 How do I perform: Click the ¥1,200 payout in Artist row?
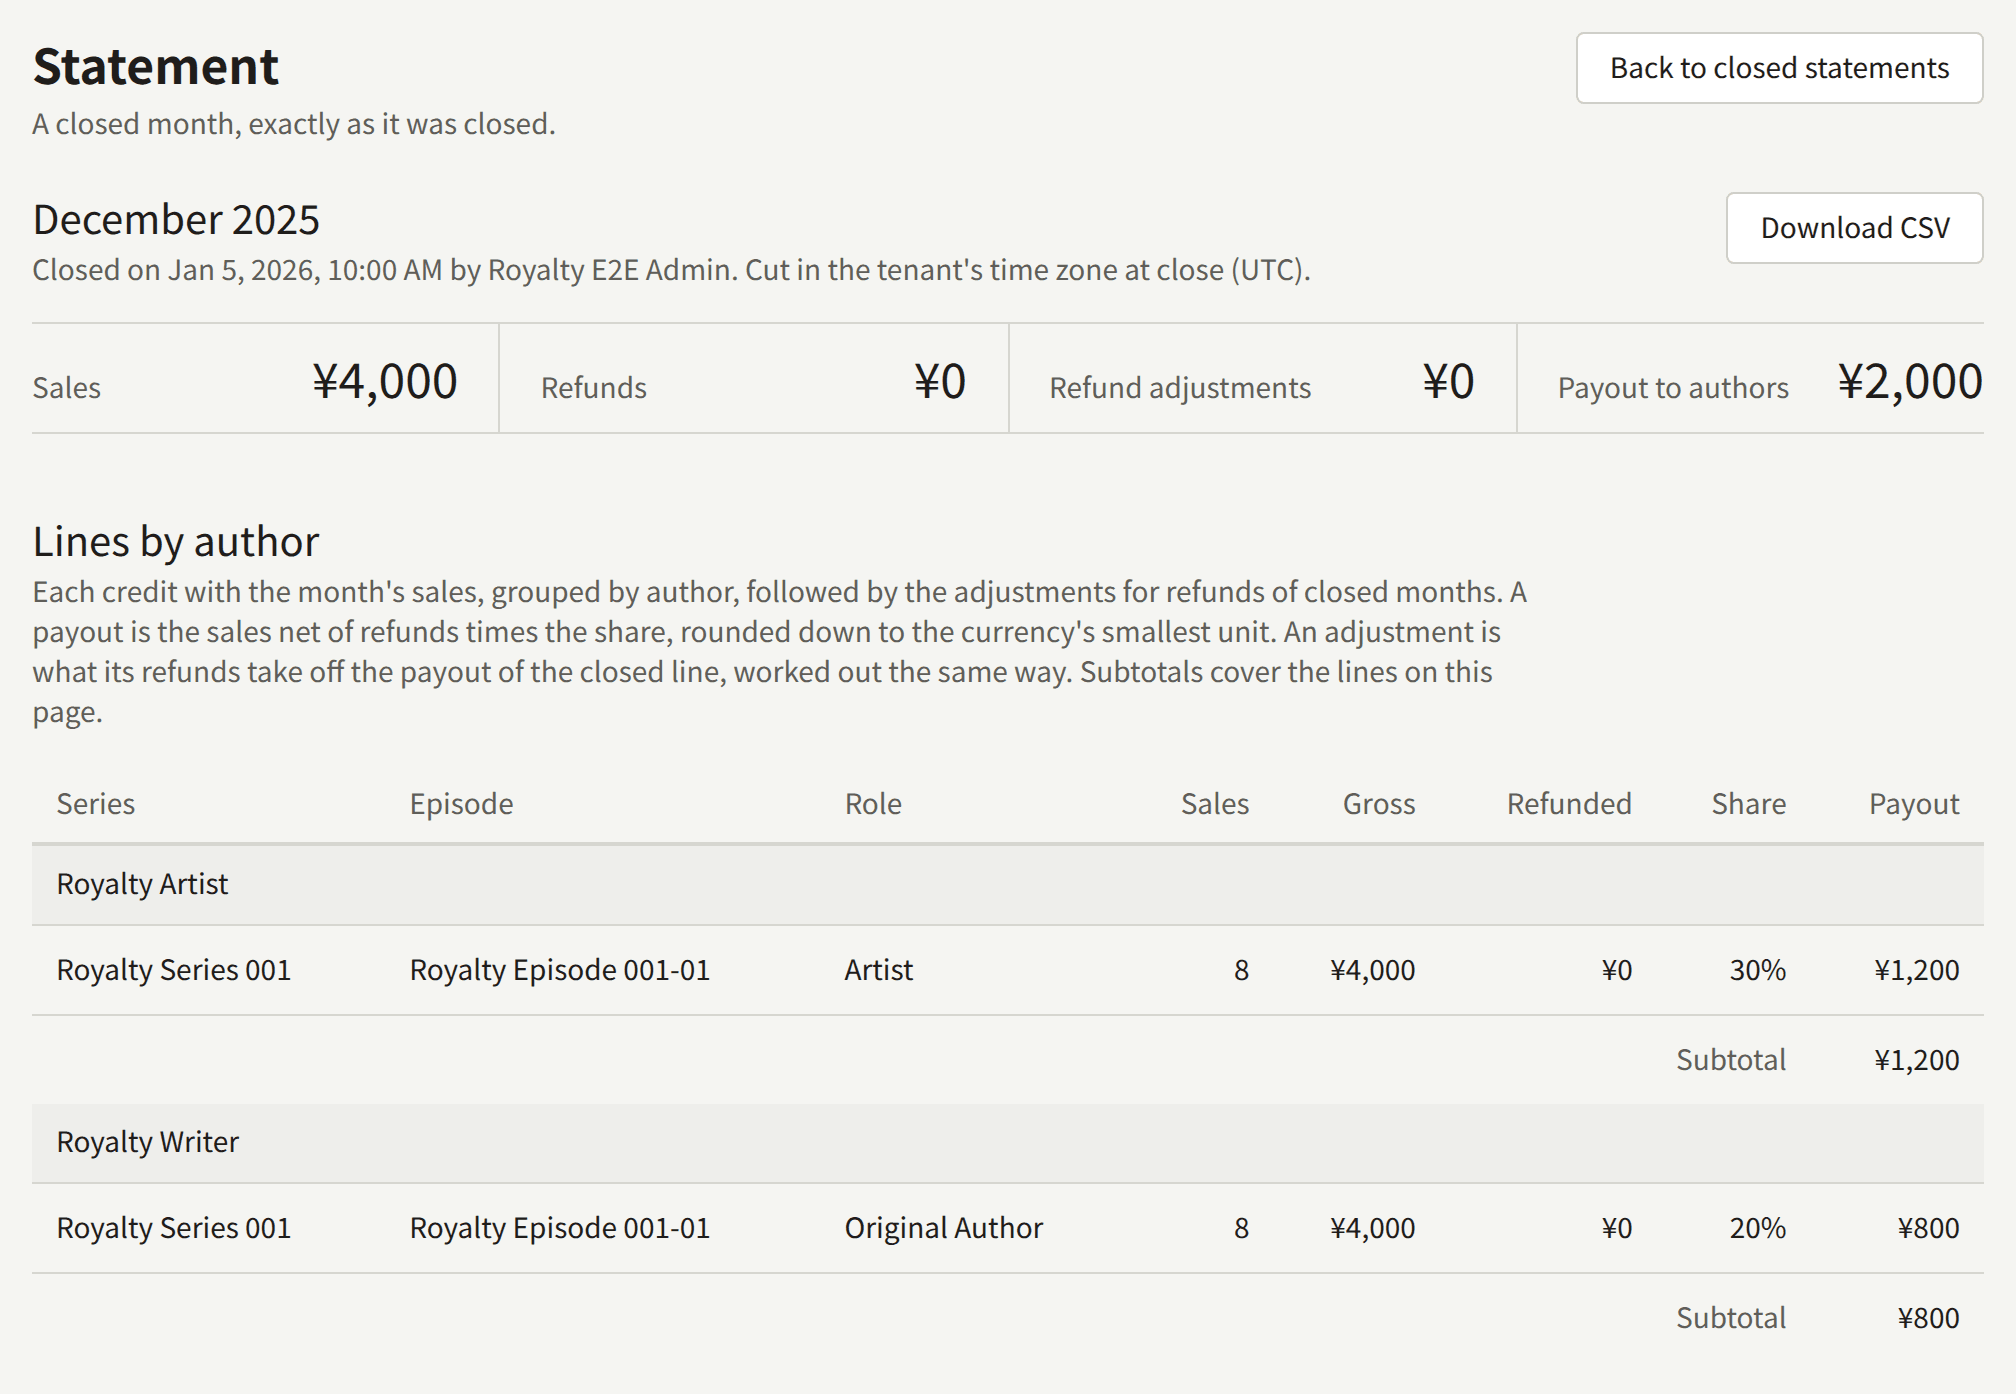[x=1917, y=970]
